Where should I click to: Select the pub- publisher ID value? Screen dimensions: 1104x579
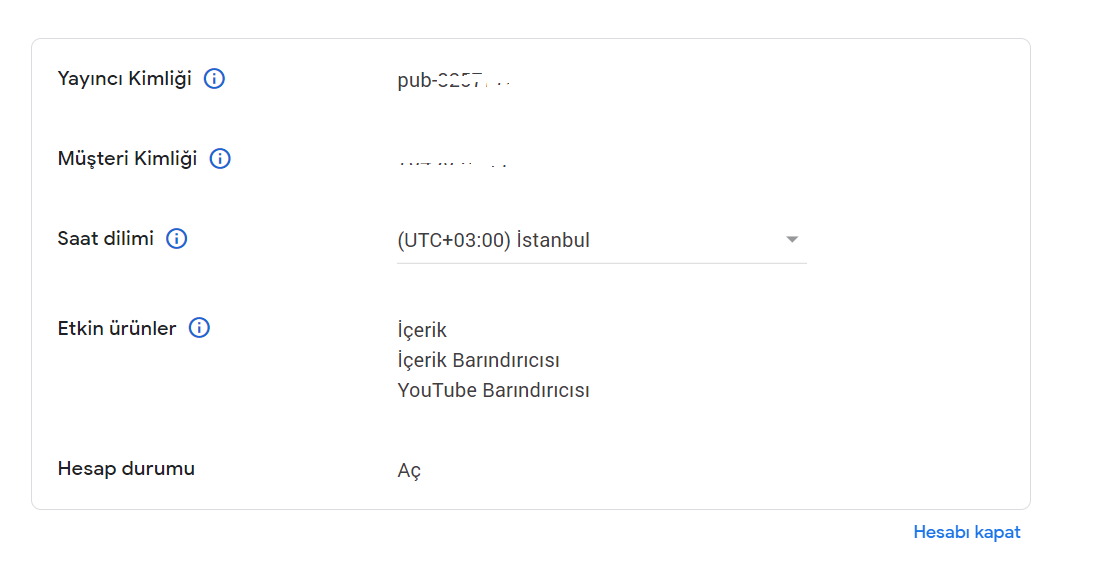pyautogui.click(x=454, y=81)
